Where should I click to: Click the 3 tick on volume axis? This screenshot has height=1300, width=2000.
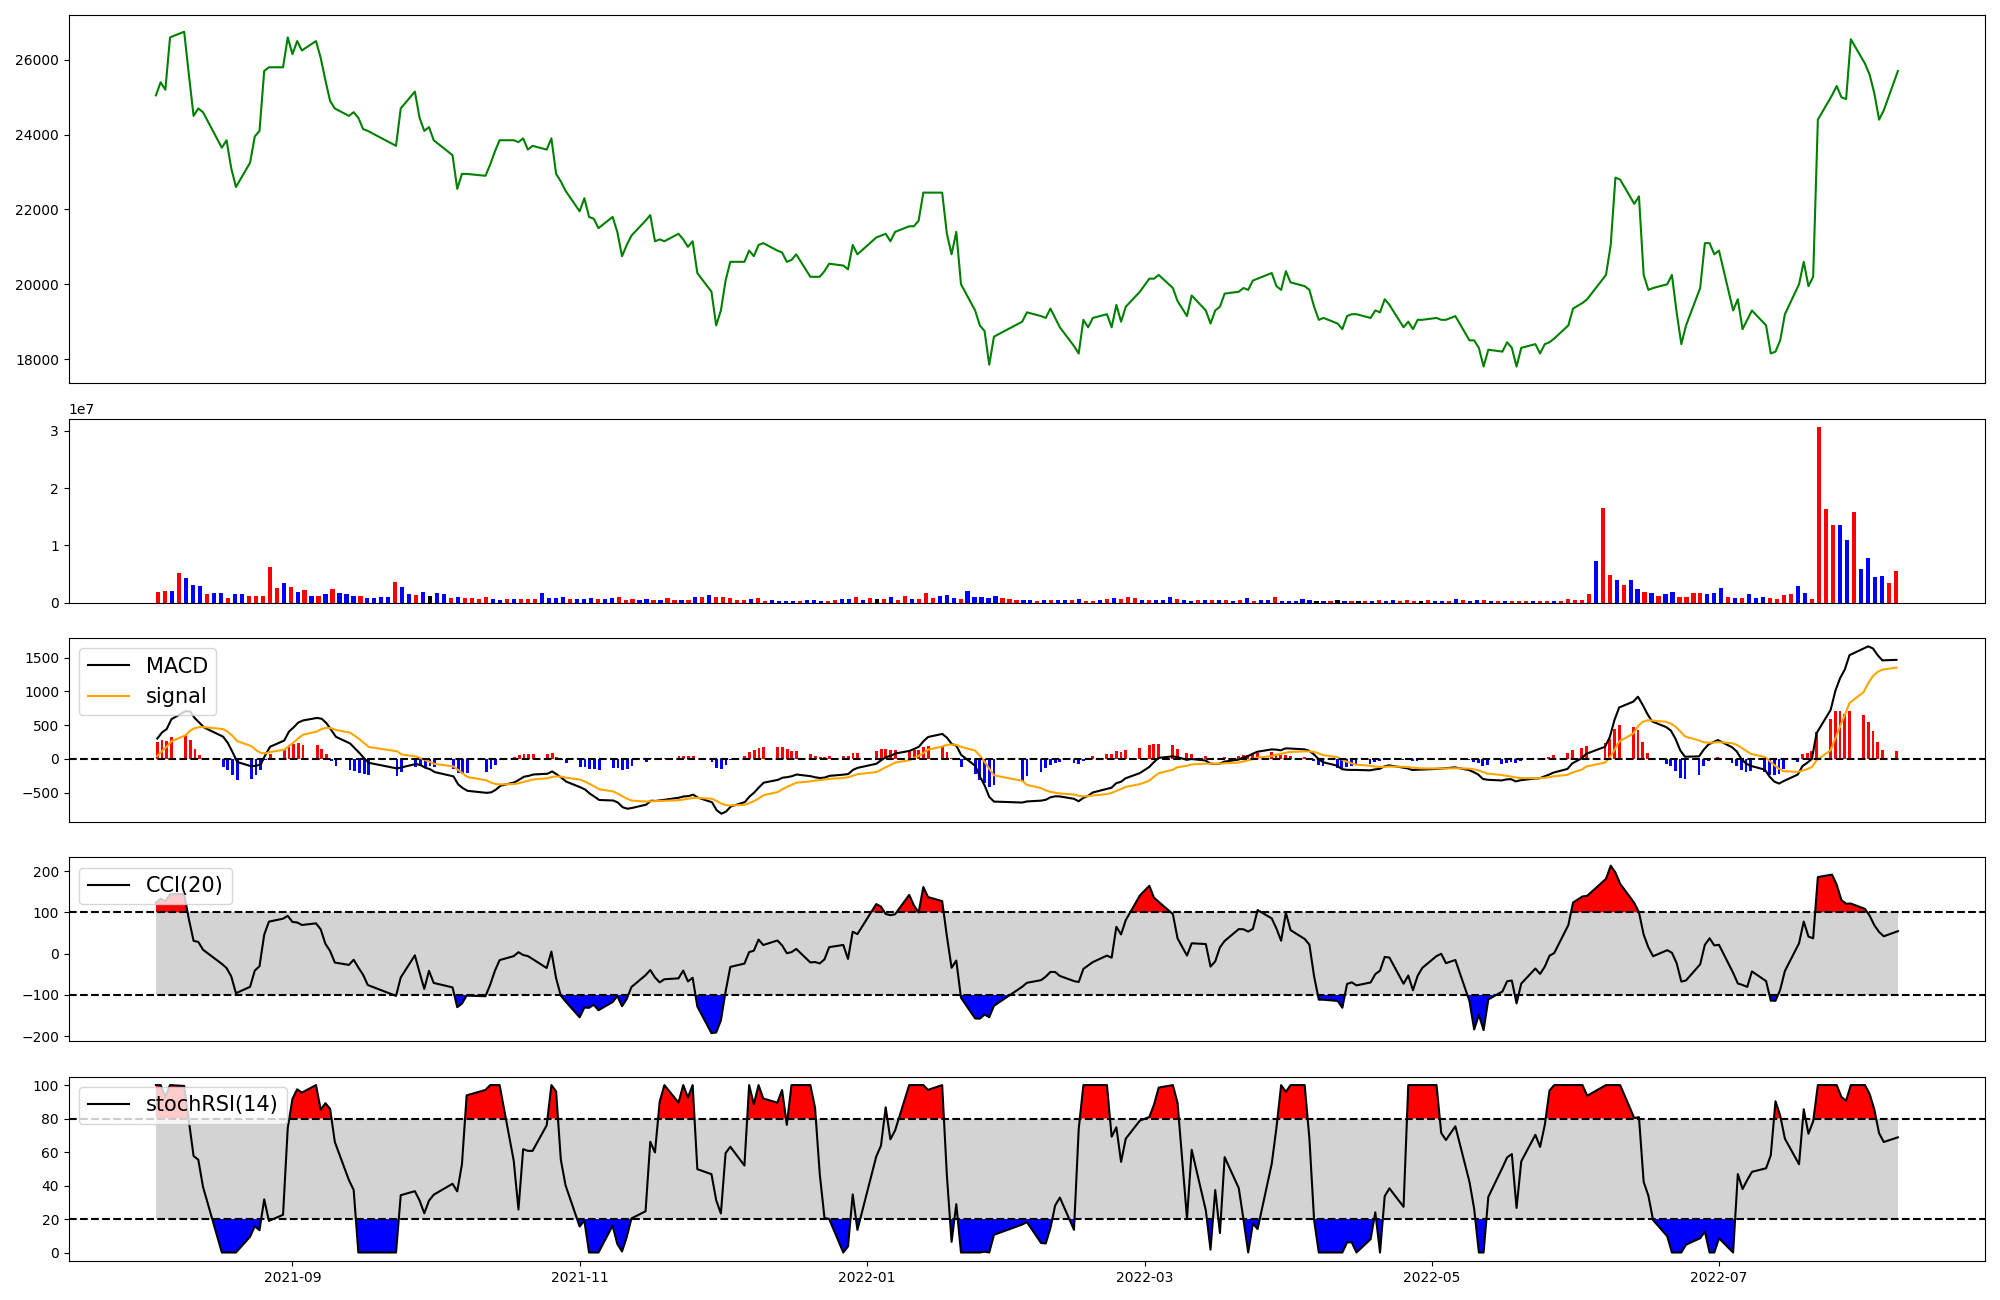pyautogui.click(x=54, y=431)
